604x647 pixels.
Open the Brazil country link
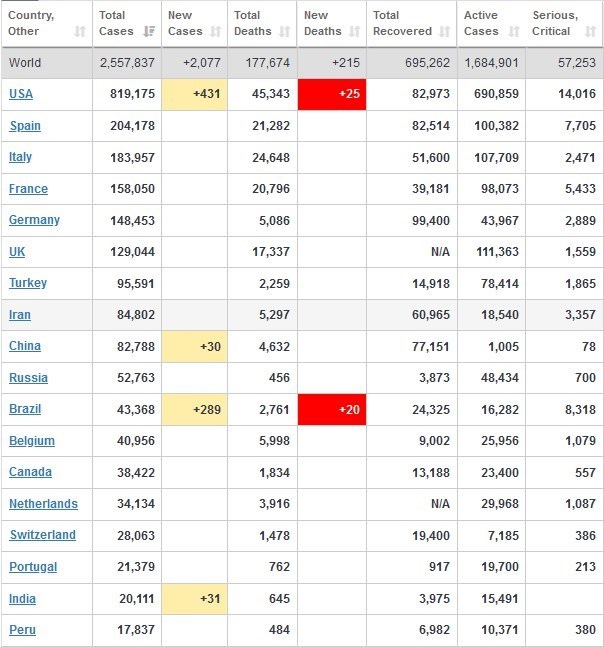pos(26,409)
